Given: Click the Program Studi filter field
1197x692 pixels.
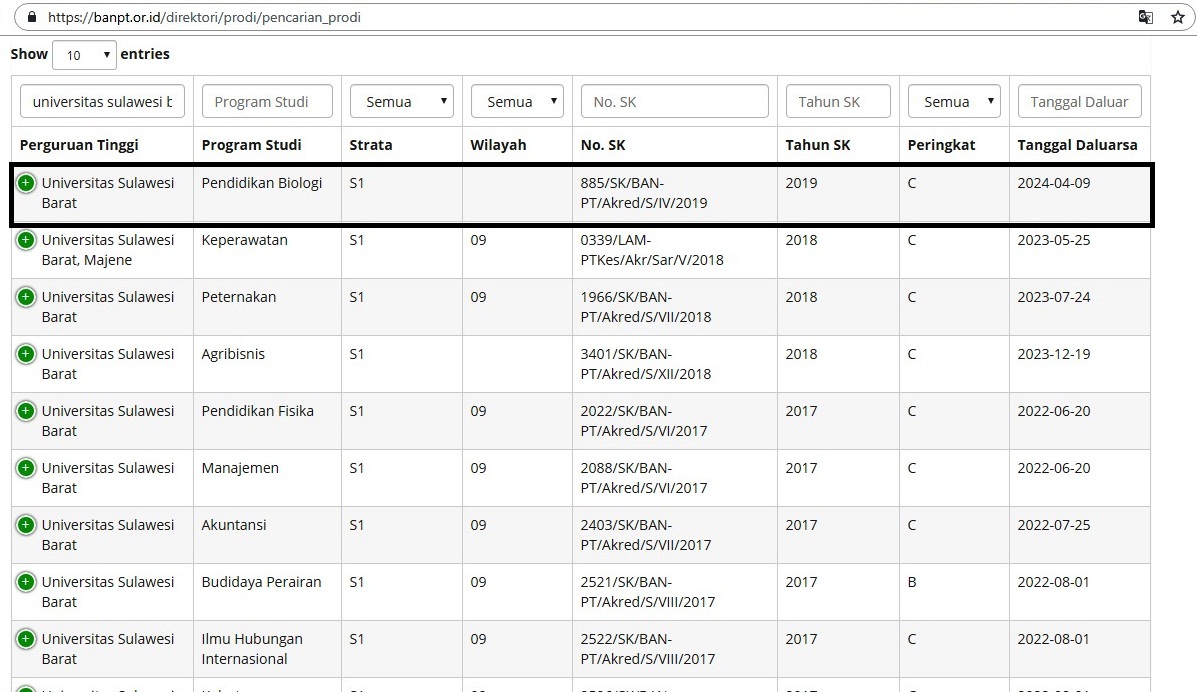Looking at the screenshot, I should point(267,101).
